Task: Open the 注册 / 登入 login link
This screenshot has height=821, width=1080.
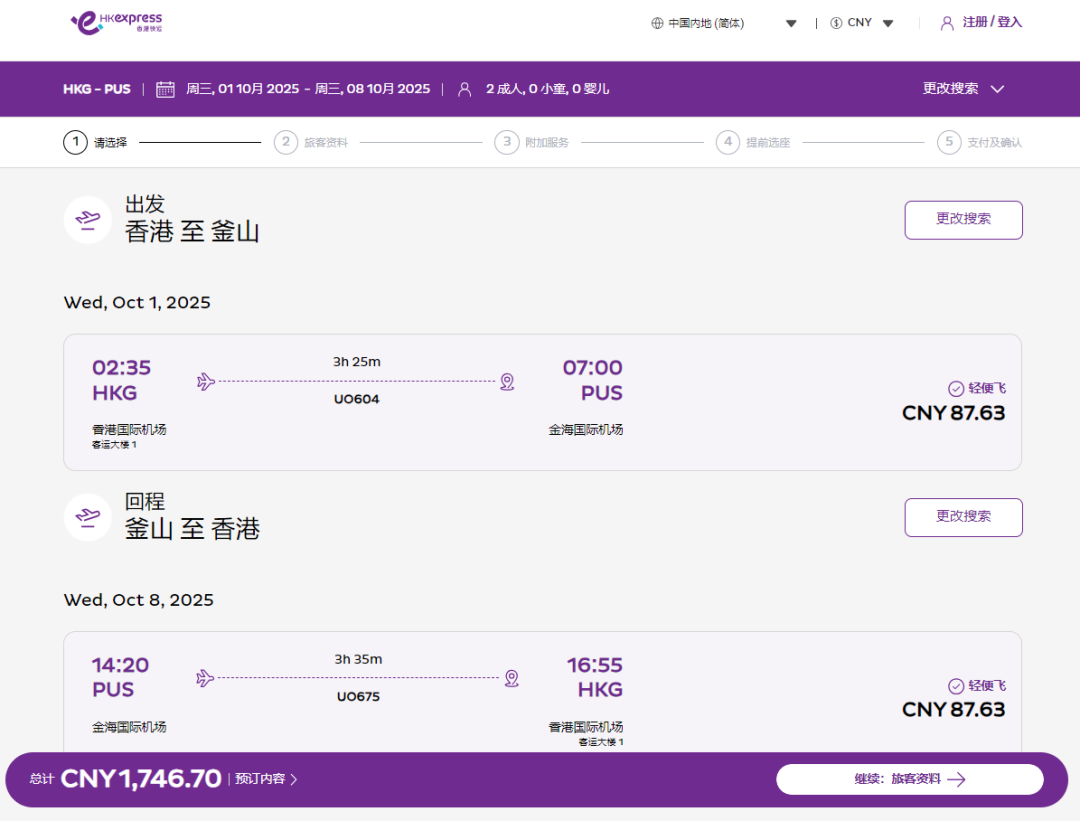Action: [x=992, y=22]
